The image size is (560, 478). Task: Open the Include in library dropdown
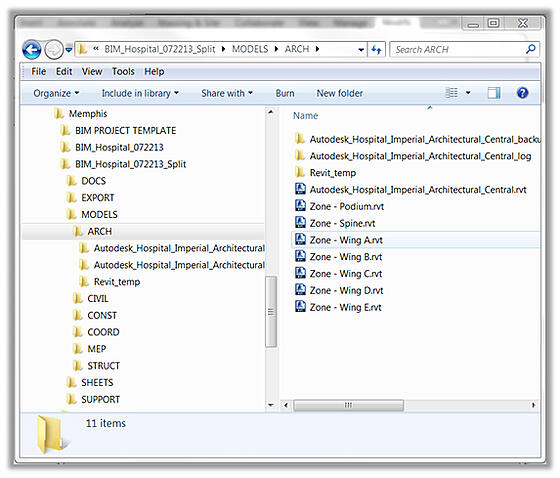point(140,93)
